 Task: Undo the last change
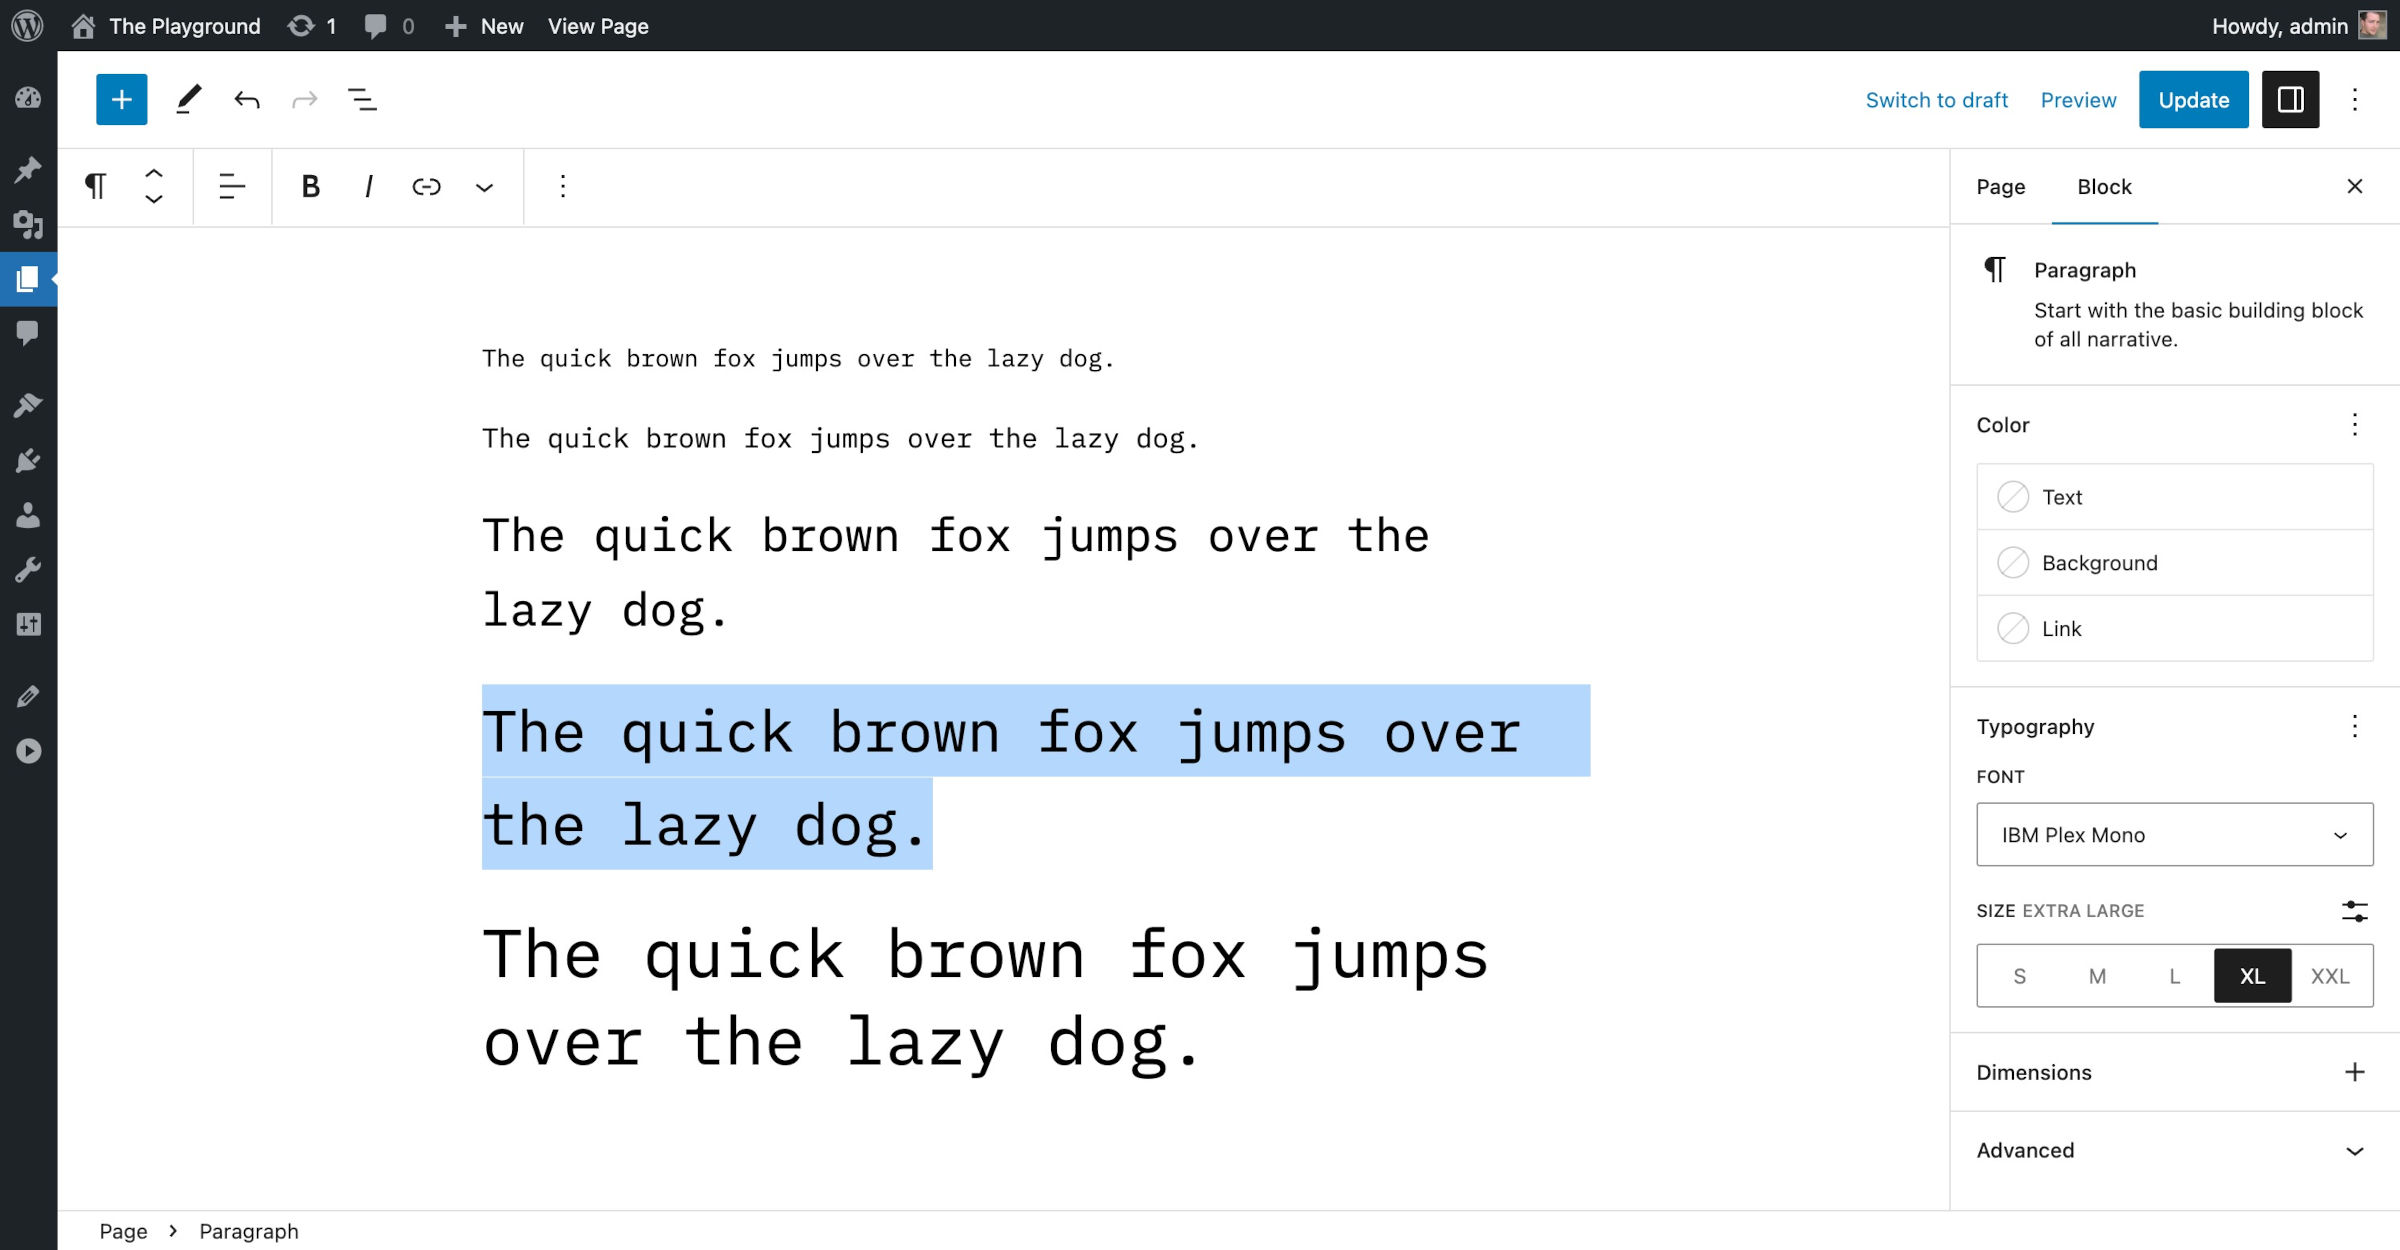point(247,99)
